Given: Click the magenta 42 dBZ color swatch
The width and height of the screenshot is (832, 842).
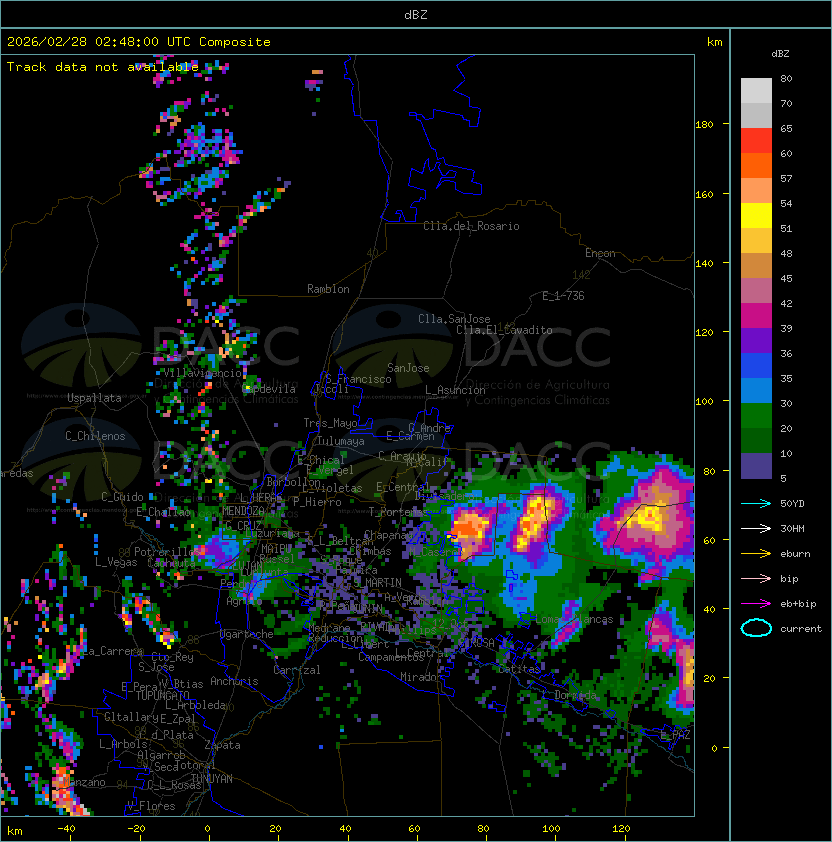Looking at the screenshot, I should pos(756,316).
